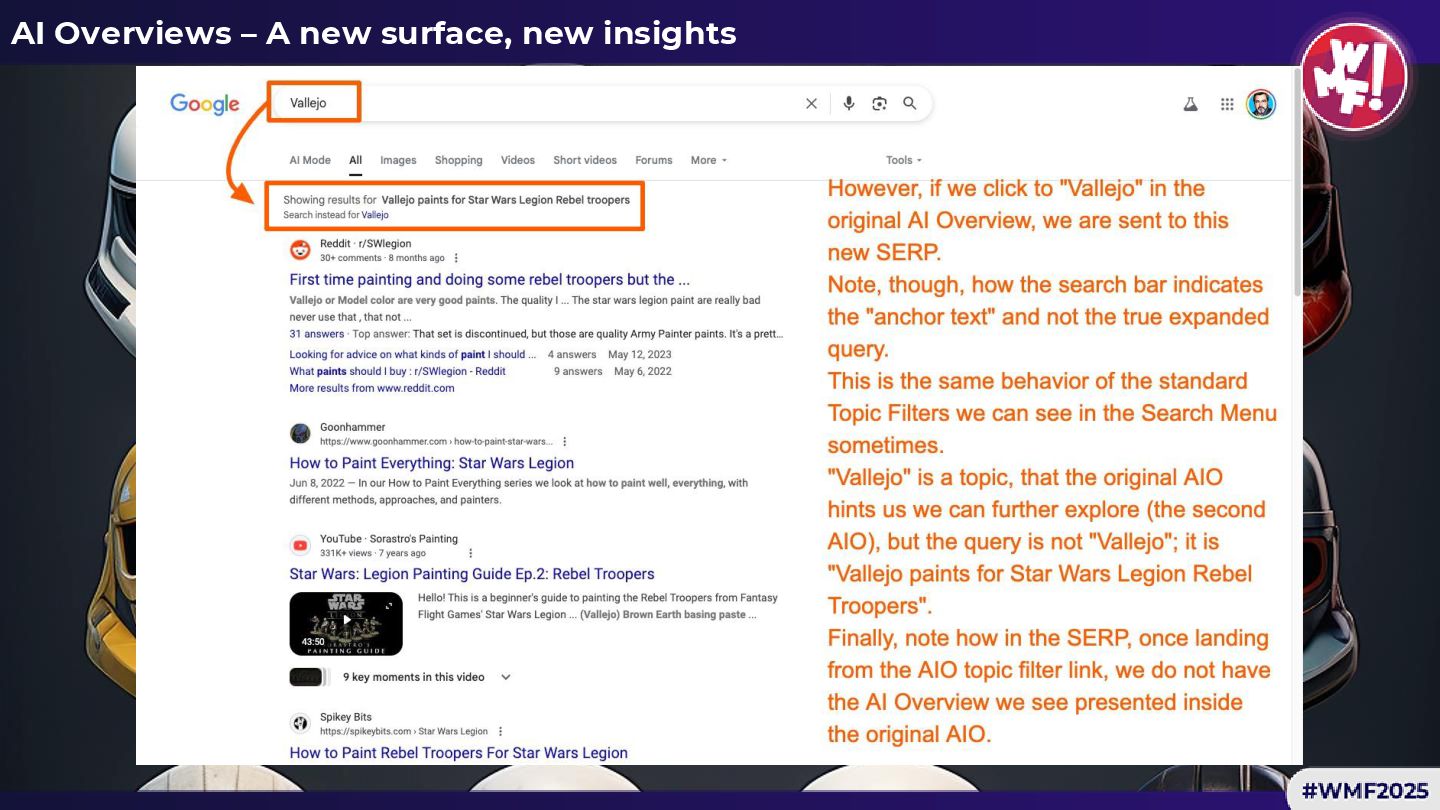
Task: Click the Goonhammer favicon
Action: (300, 433)
